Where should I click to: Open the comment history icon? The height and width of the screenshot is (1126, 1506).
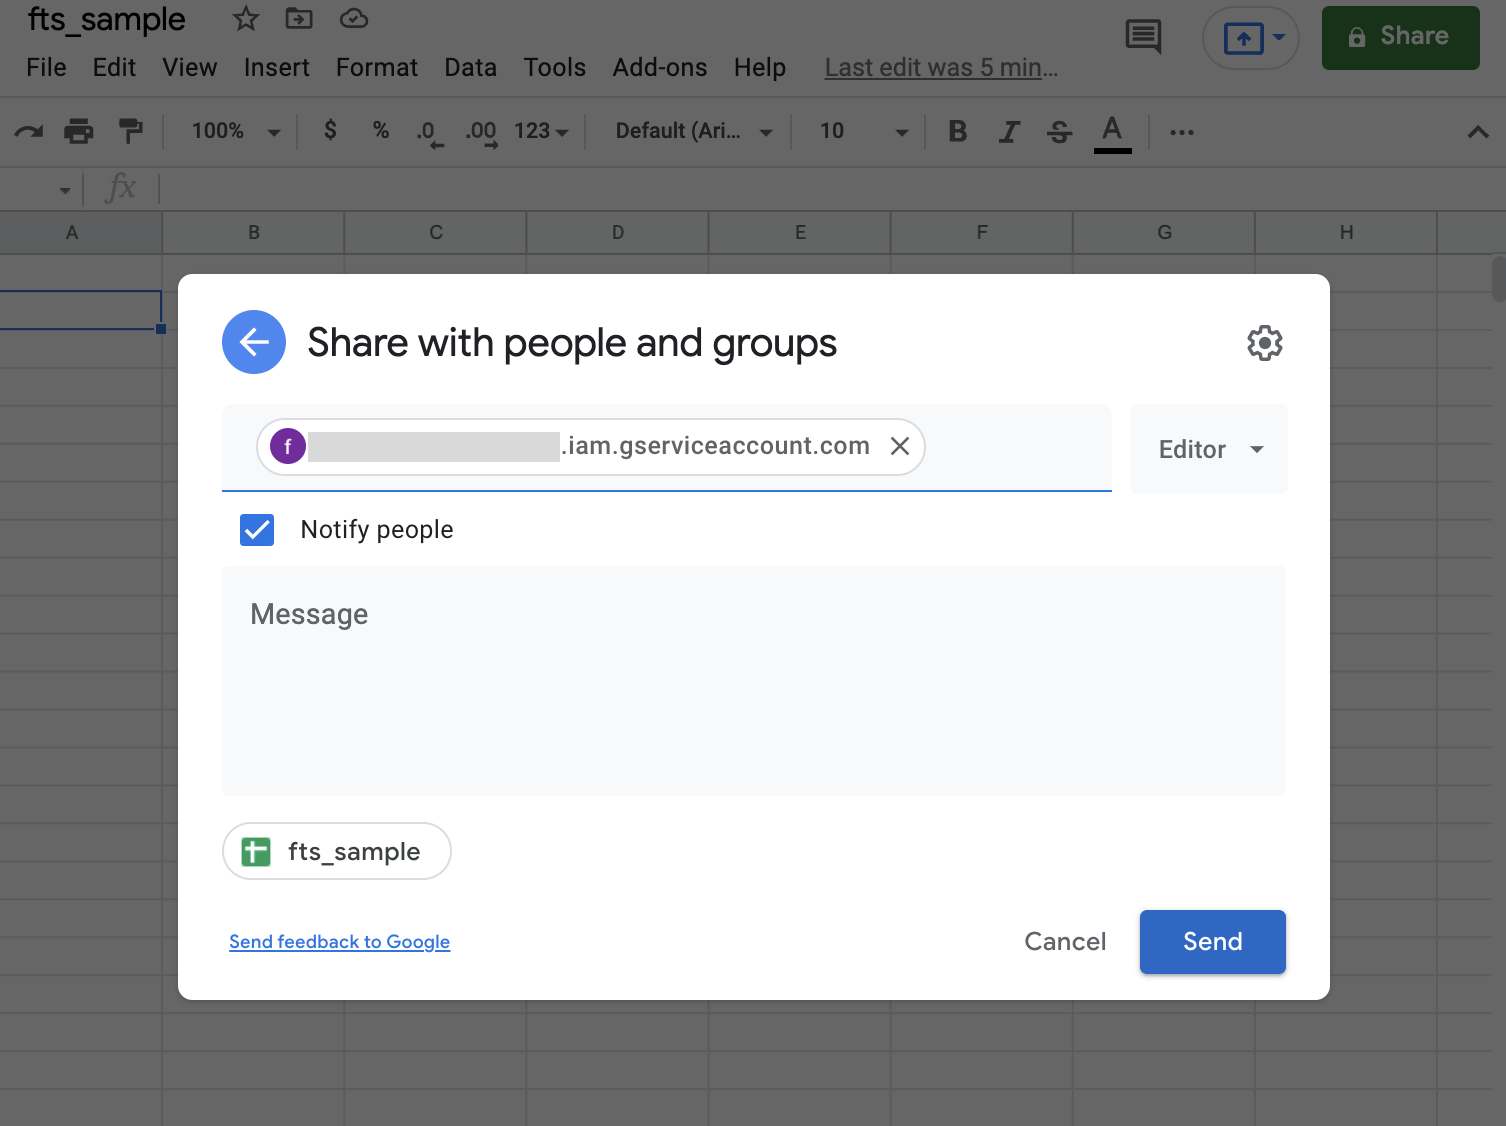(1143, 37)
